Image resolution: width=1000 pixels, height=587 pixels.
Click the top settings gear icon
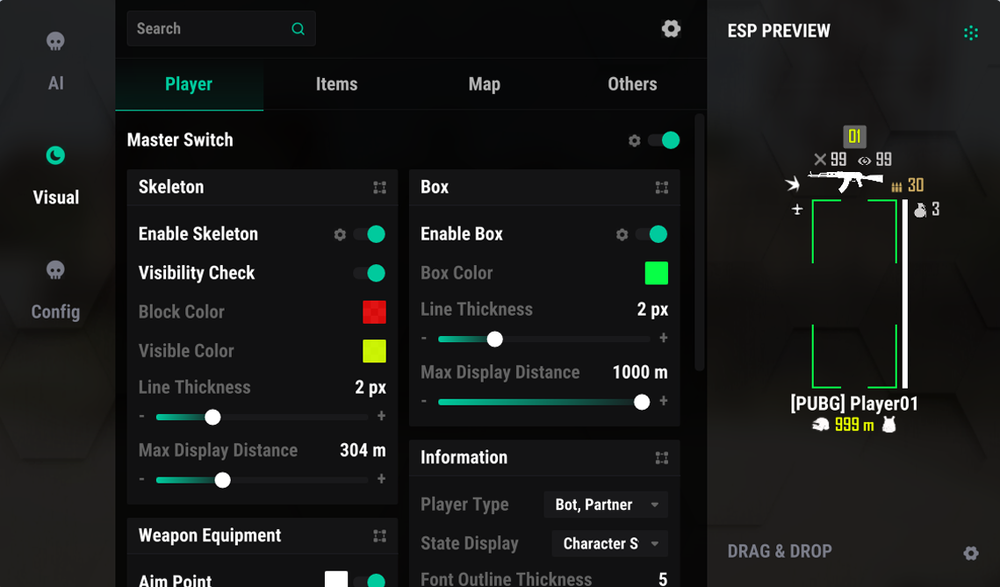[671, 29]
